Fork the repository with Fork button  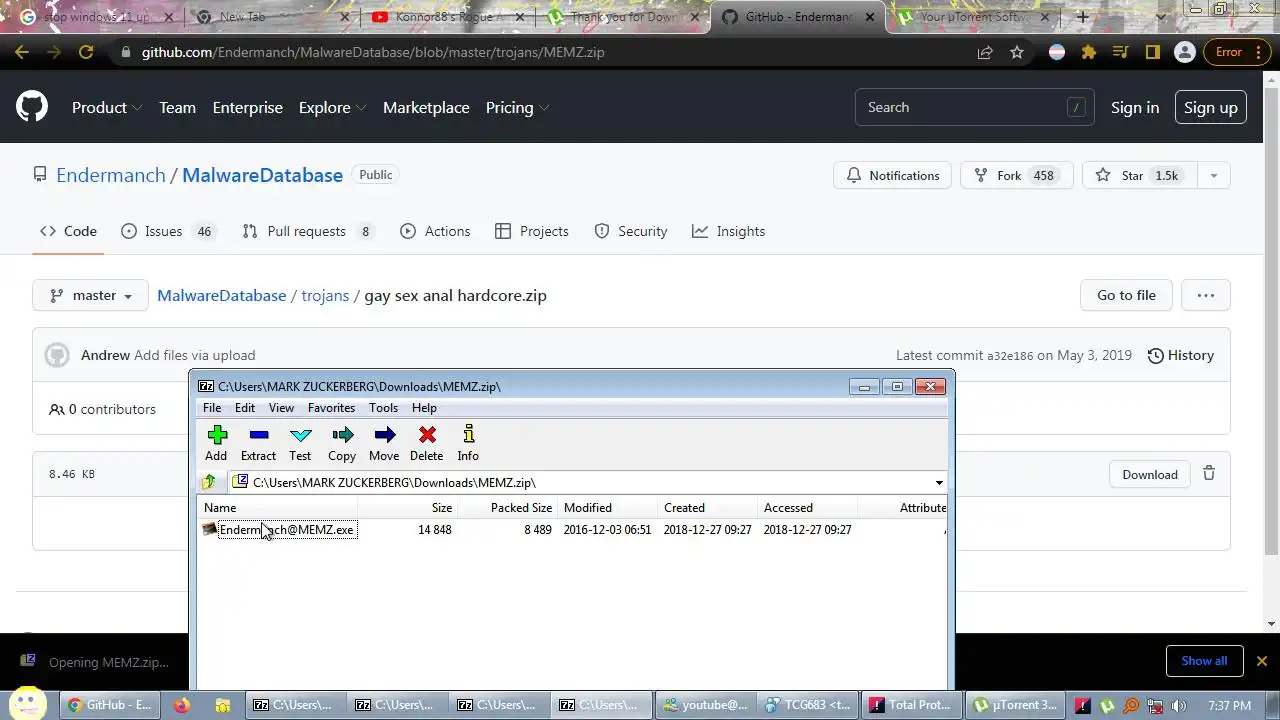tap(1017, 175)
